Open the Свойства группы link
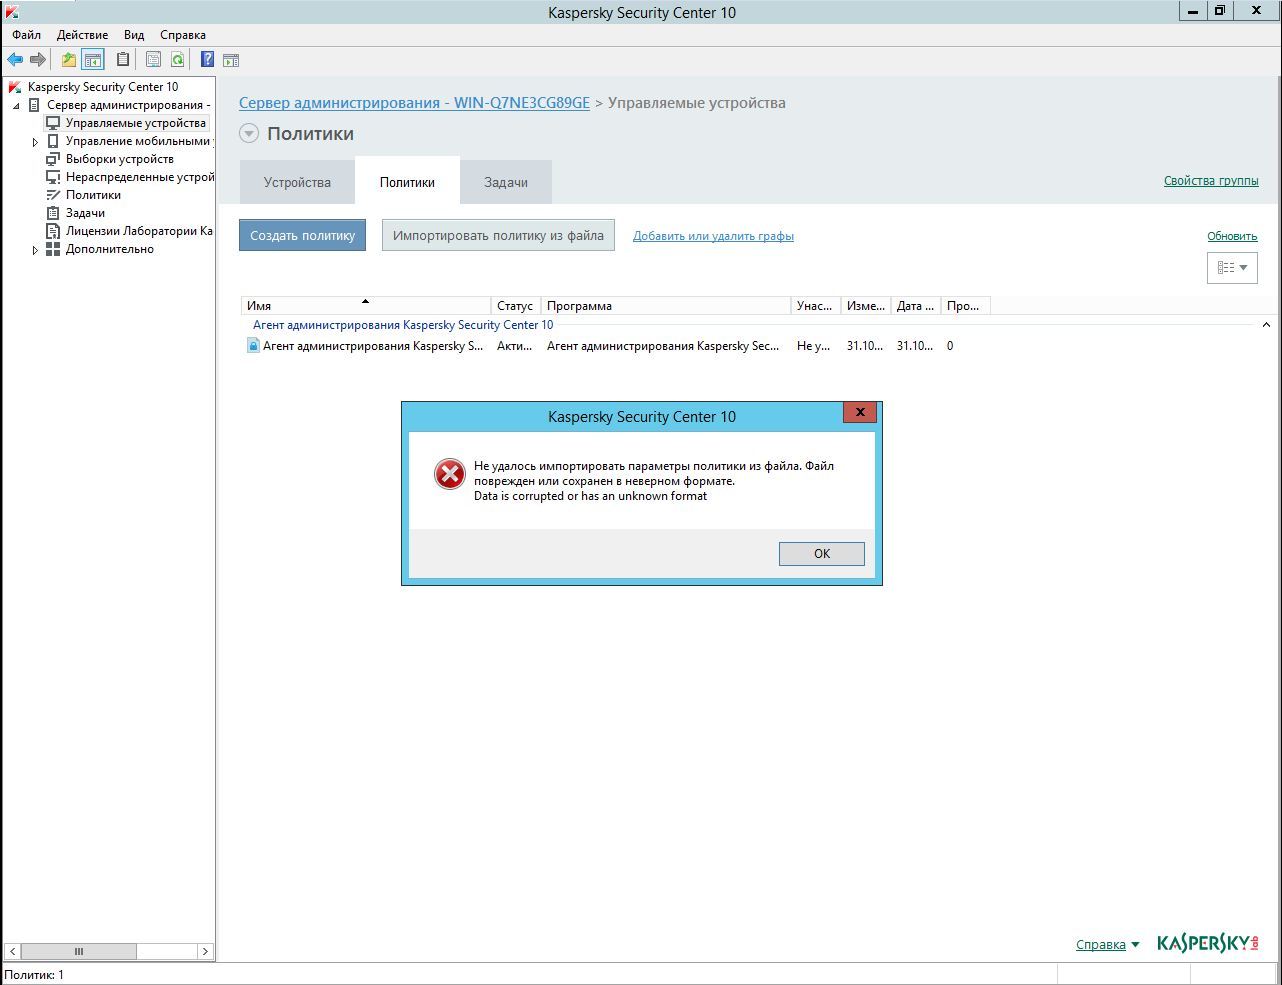Image resolution: width=1282 pixels, height=985 pixels. (x=1211, y=181)
